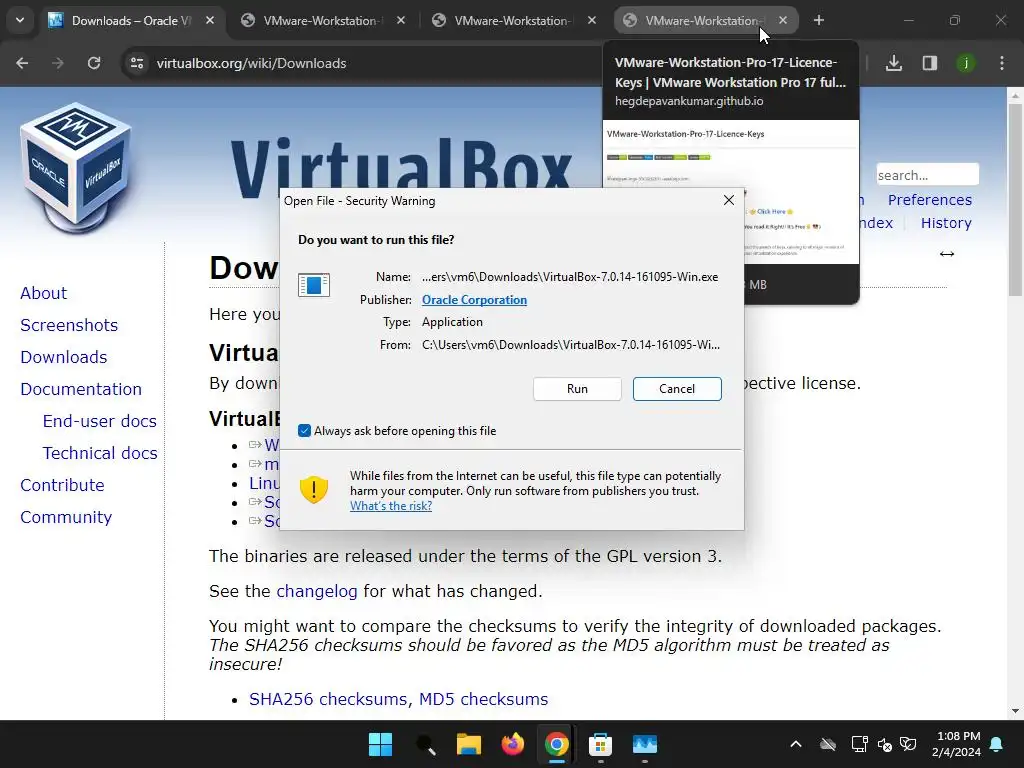The width and height of the screenshot is (1024, 768).
Task: Expand the system tray hidden icons
Action: pos(796,744)
